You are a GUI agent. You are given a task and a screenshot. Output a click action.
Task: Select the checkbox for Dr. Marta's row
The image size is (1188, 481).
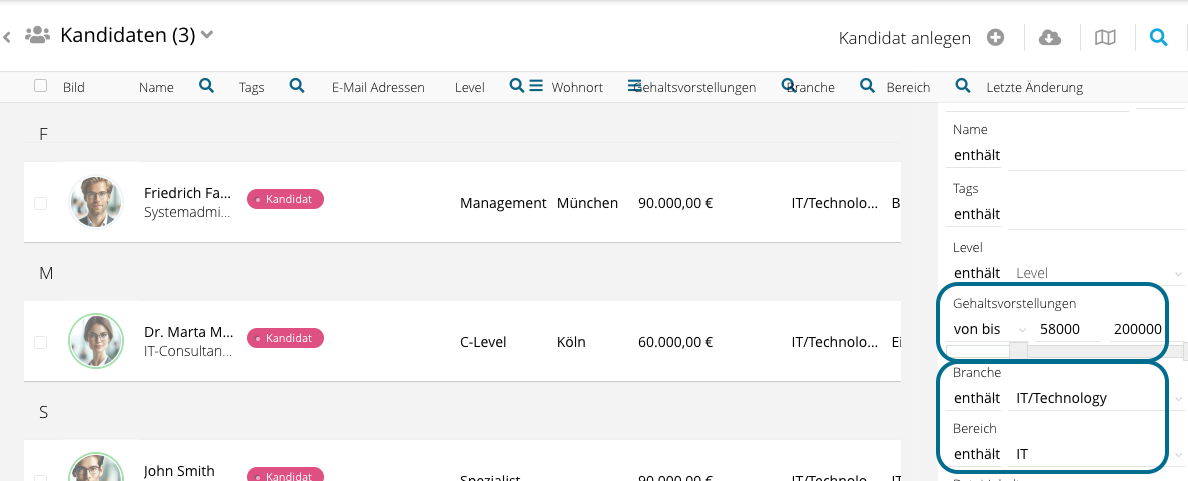coord(41,342)
